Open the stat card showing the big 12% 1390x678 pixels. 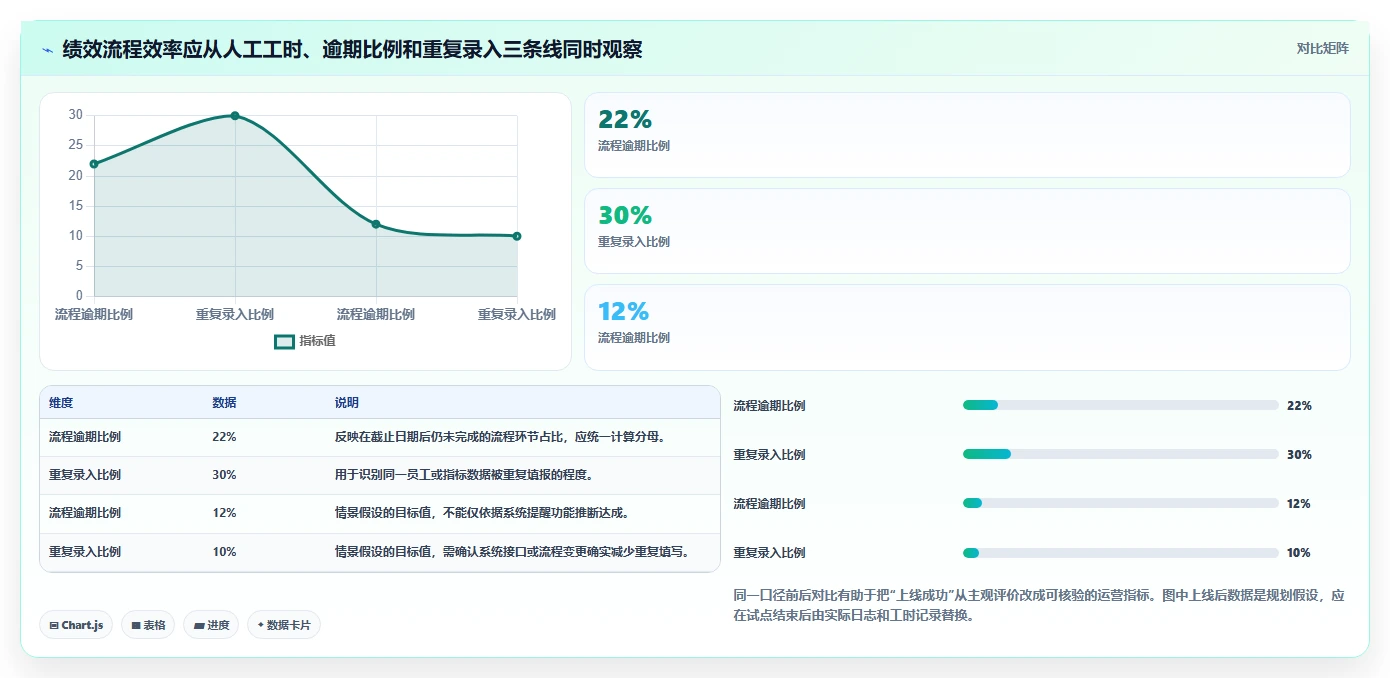tap(967, 327)
